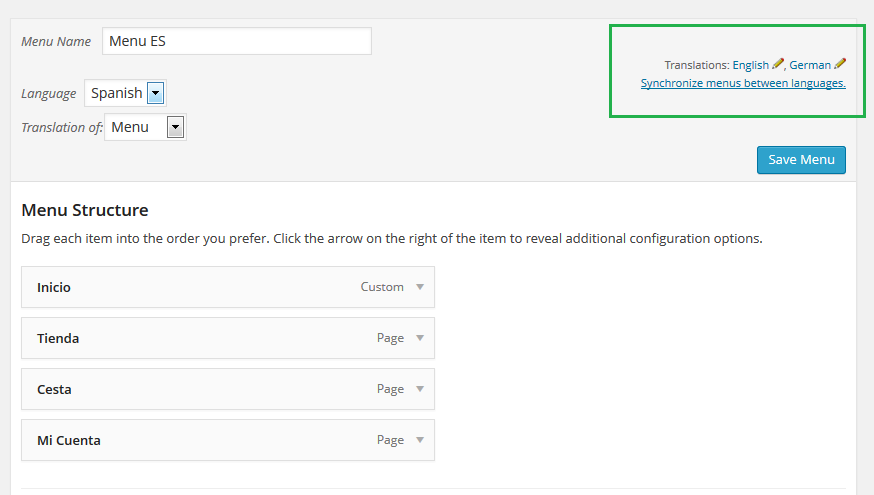874x495 pixels.
Task: Expand the Mi Cuenta item arrow
Action: [420, 440]
